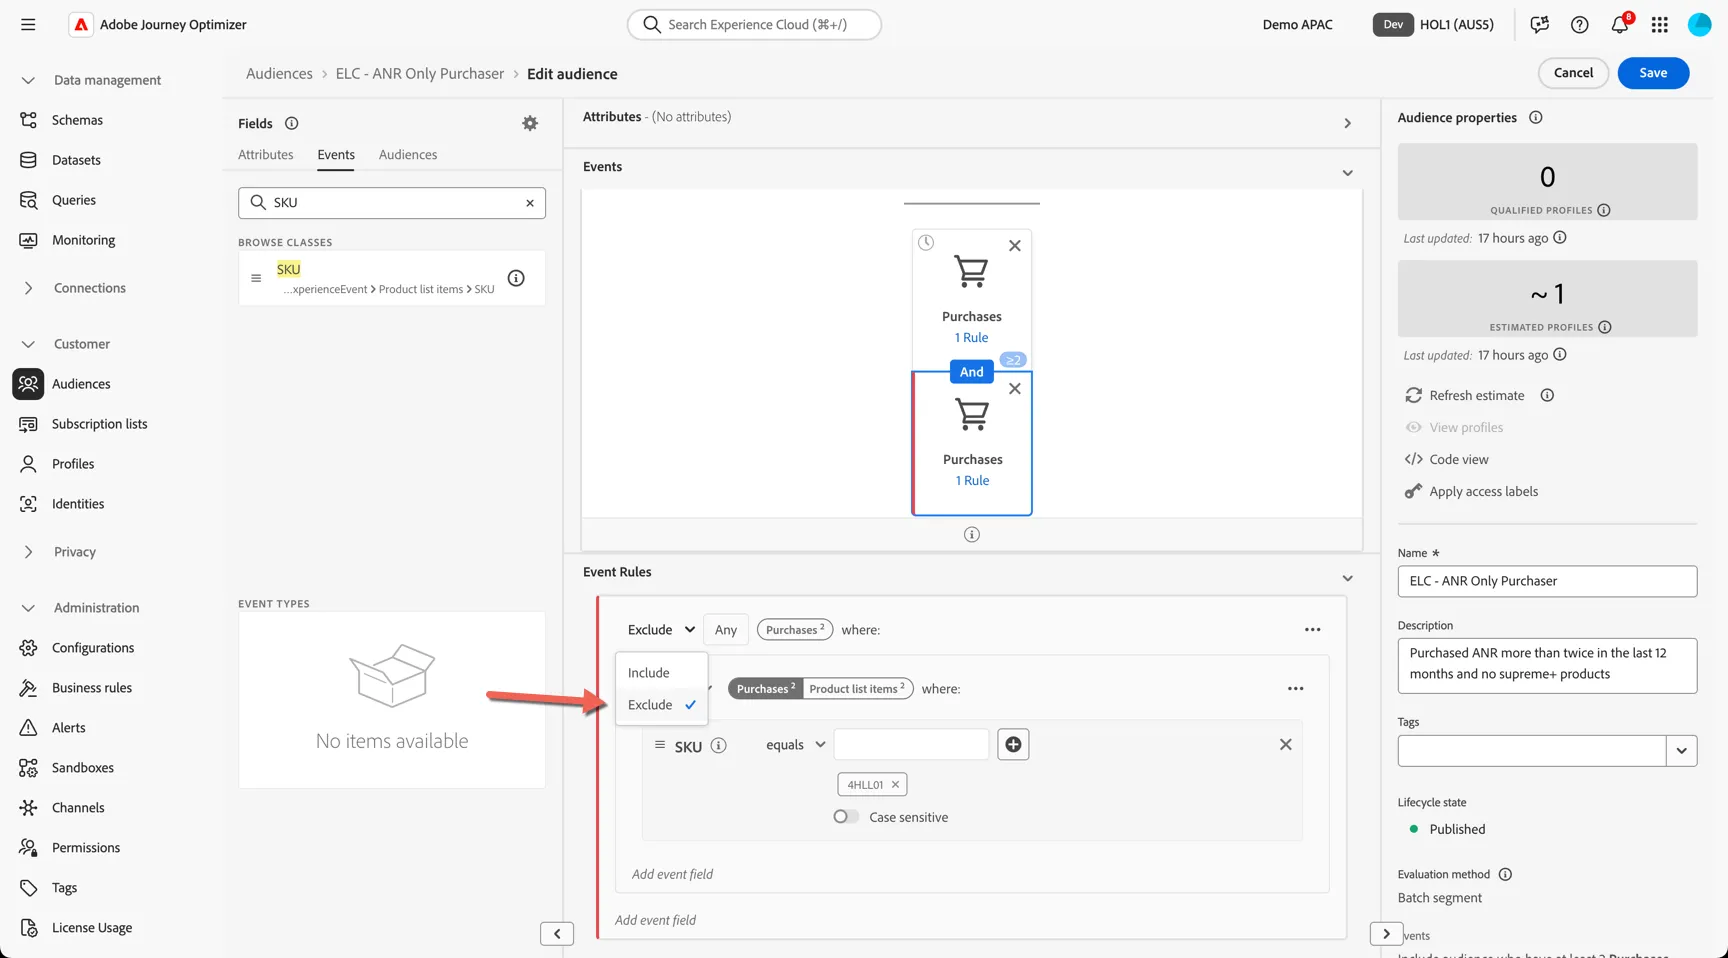1728x958 pixels.
Task: Click the Name input field
Action: coord(1547,581)
